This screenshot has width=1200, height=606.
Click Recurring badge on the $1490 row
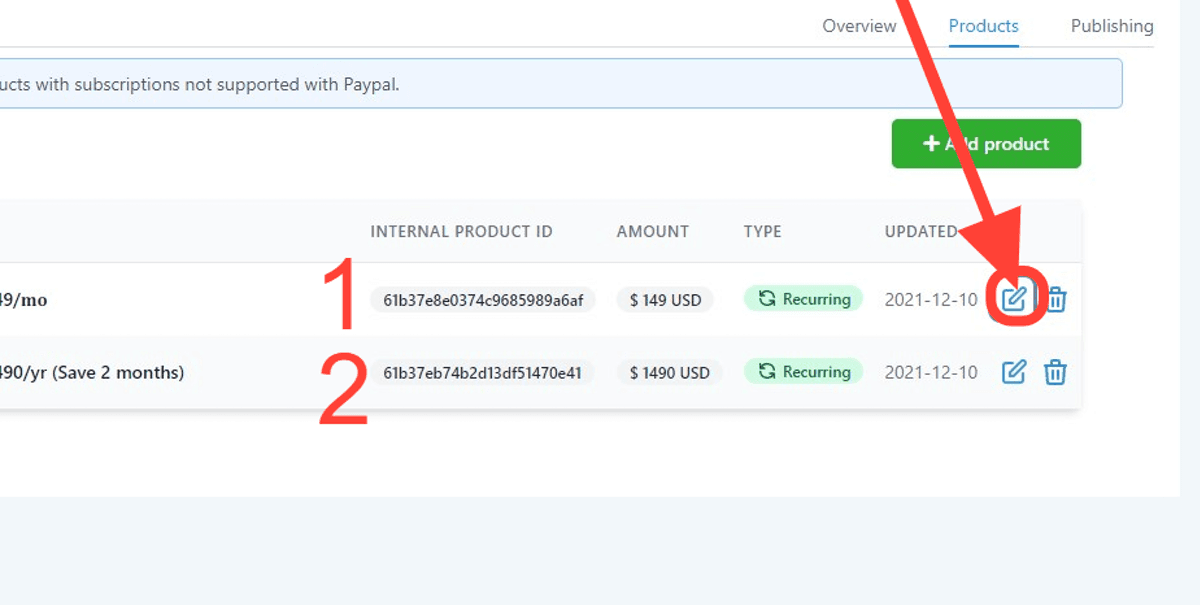[803, 372]
